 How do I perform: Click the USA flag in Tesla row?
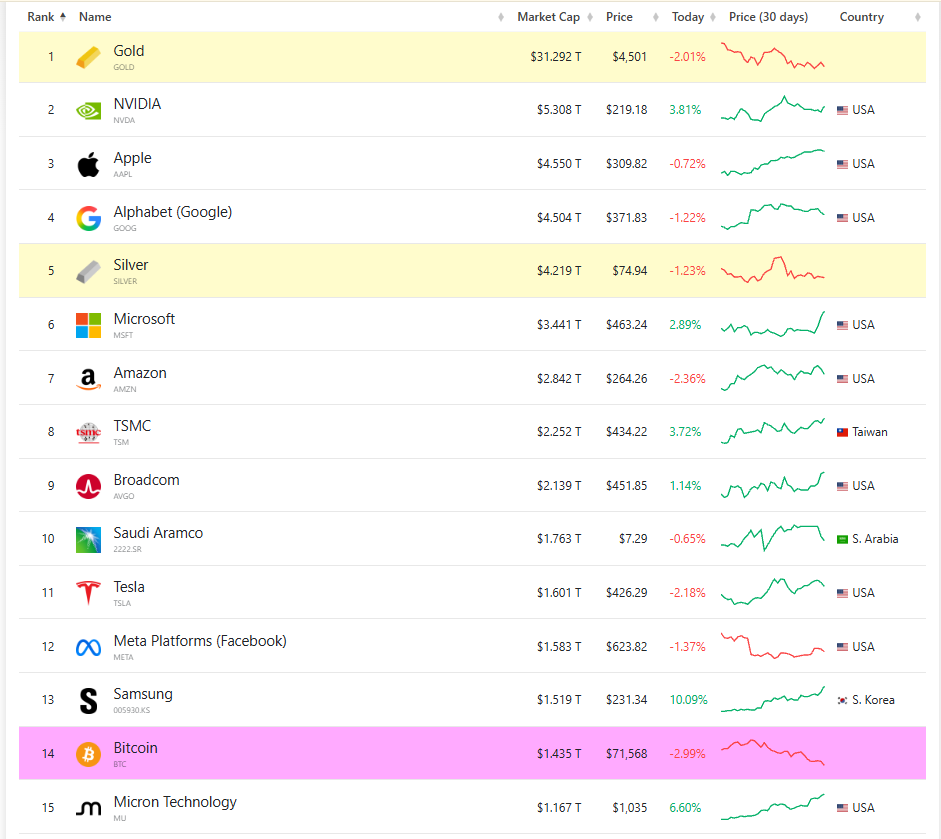(843, 593)
